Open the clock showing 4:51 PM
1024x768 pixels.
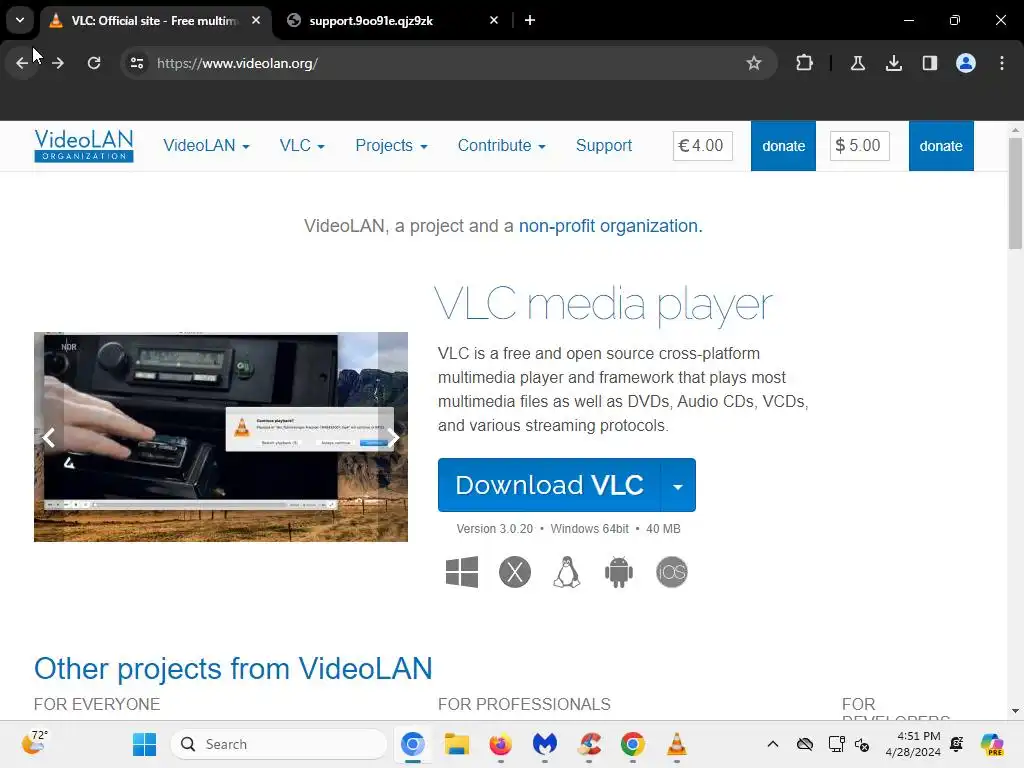pyautogui.click(x=913, y=744)
